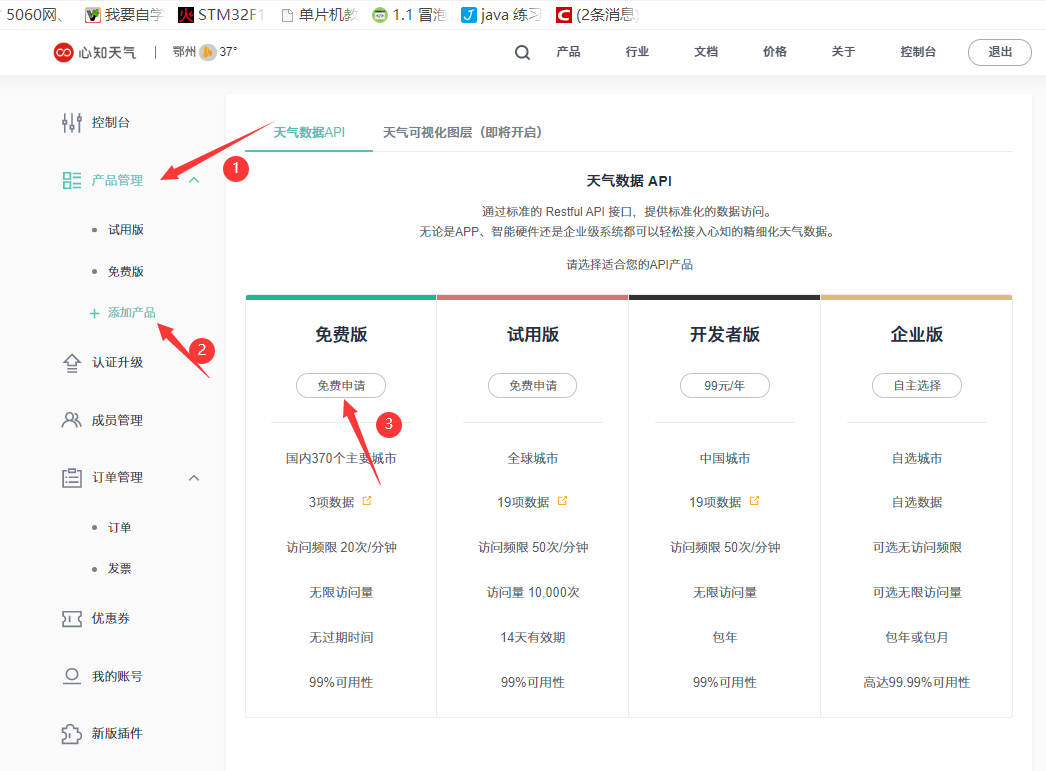The image size is (1046, 771).
Task: Click the 认证升级 badge icon
Action: 71,363
